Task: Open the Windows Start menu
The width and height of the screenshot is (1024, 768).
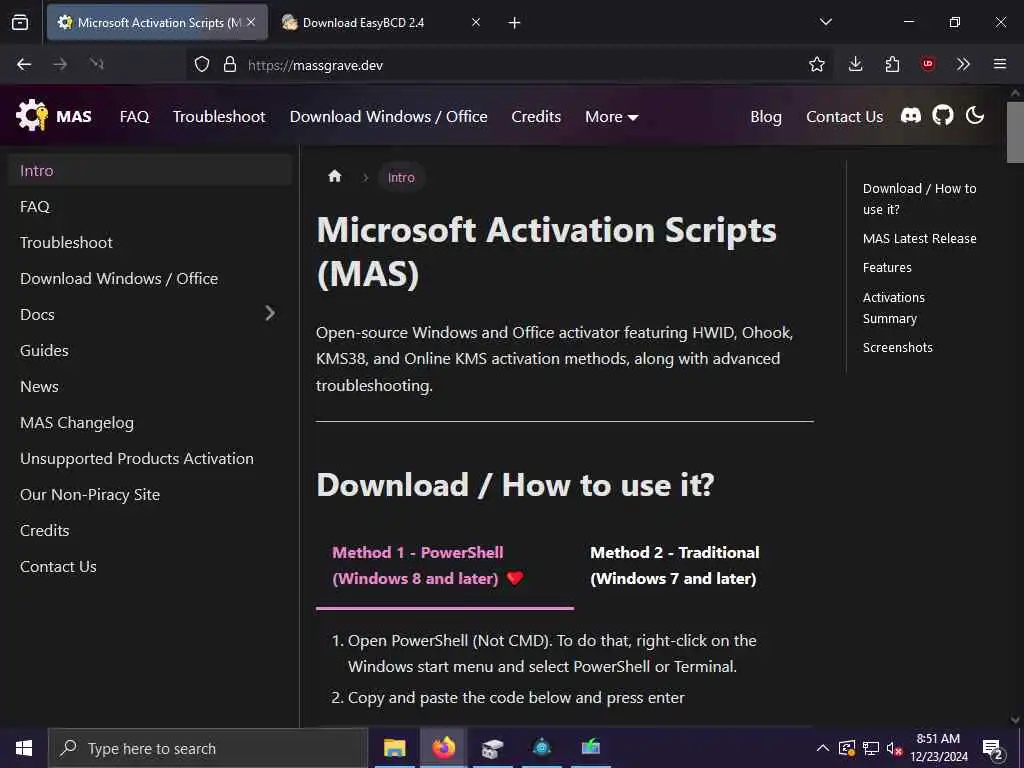Action: tap(24, 748)
